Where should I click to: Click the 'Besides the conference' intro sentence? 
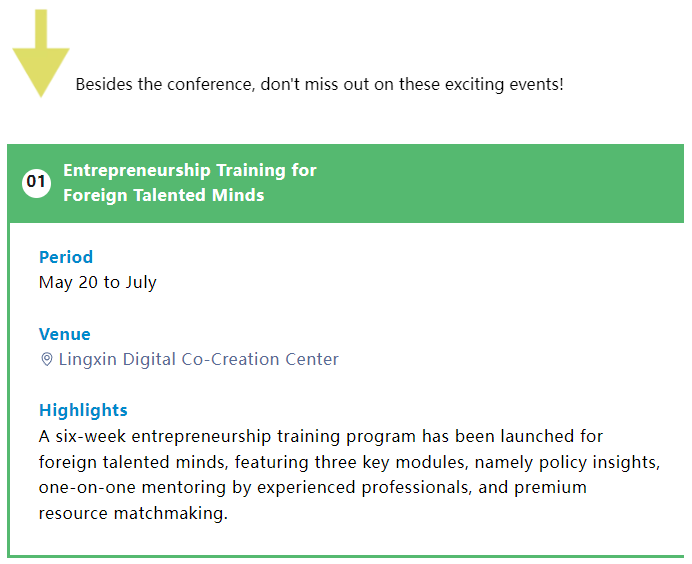coord(320,84)
